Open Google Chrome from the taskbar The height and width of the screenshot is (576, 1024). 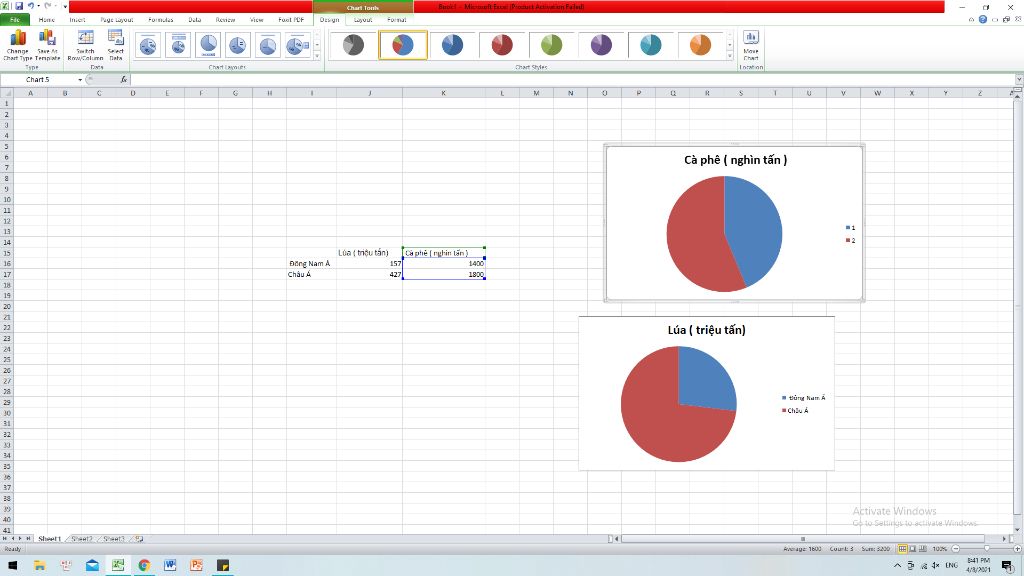click(144, 565)
